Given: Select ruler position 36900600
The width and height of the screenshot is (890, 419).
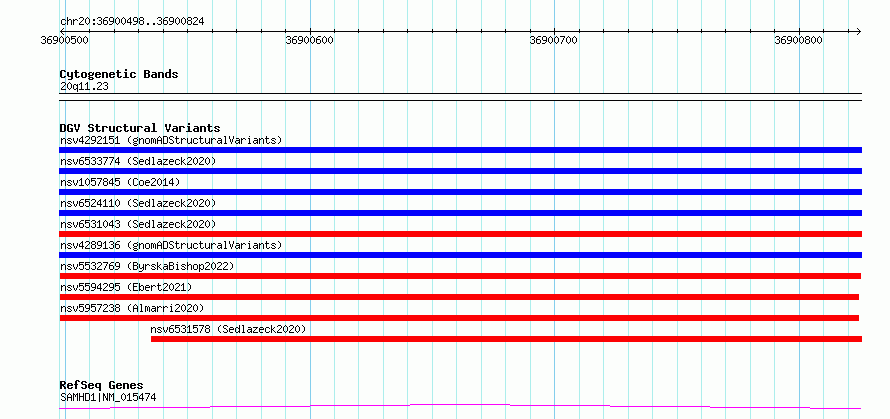Looking at the screenshot, I should tap(310, 40).
